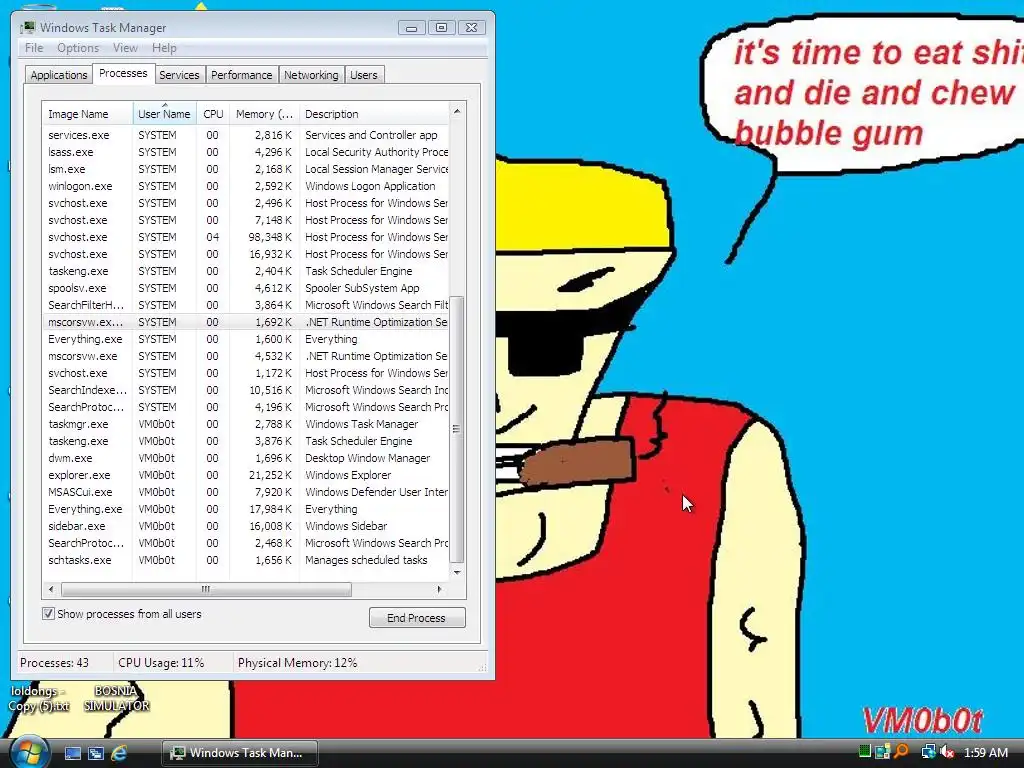Select mscorsvw.exe using 4,532 K memory
Viewport: 1024px width, 768px height.
(x=246, y=356)
